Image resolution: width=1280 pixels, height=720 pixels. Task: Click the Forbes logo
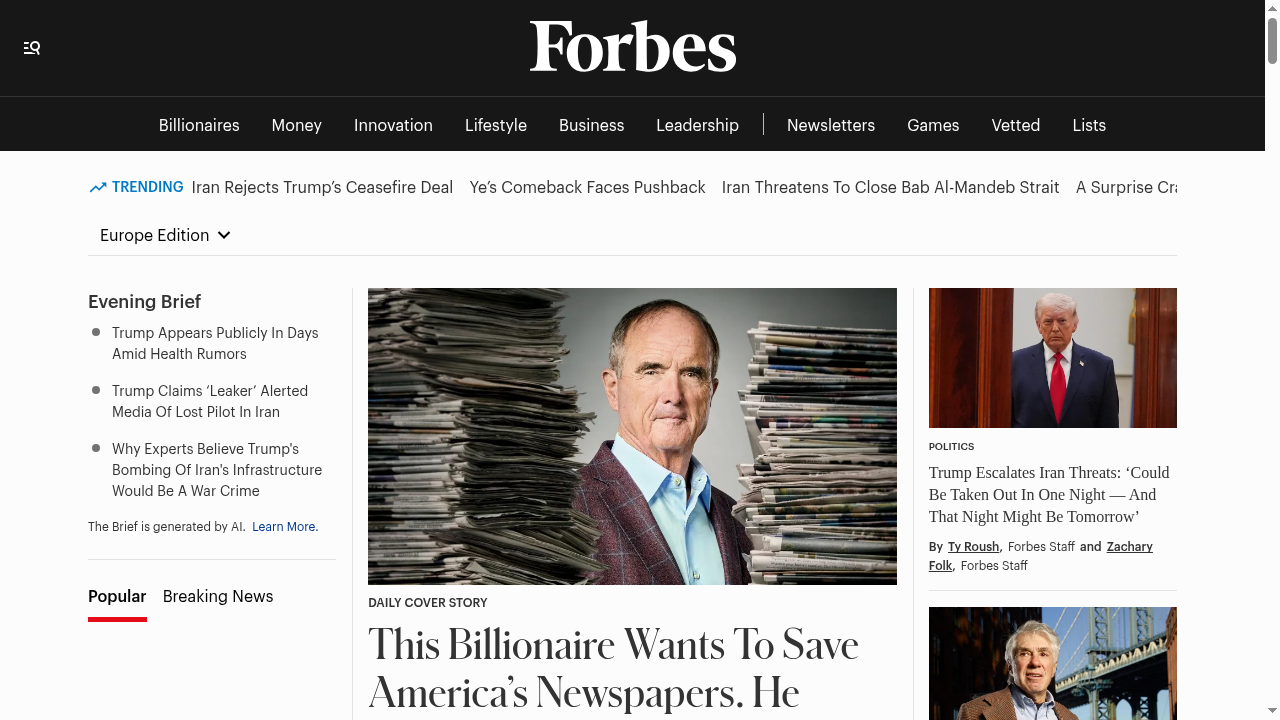632,46
